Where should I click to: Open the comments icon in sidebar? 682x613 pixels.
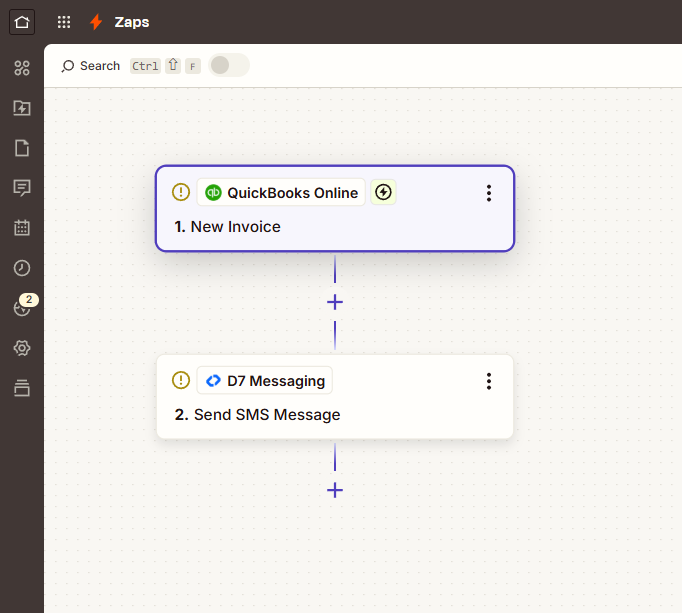click(x=22, y=188)
